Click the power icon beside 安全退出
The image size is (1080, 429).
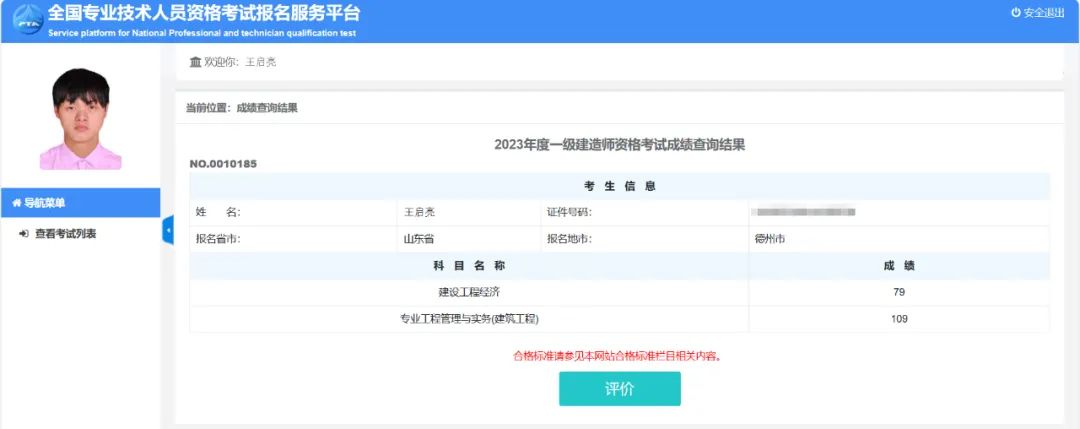click(1016, 13)
